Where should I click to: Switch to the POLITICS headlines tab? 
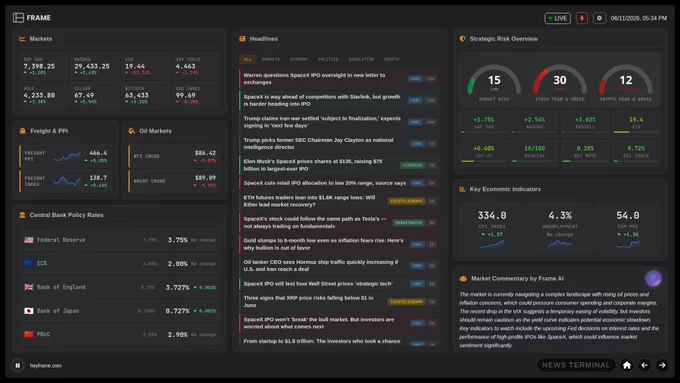328,59
